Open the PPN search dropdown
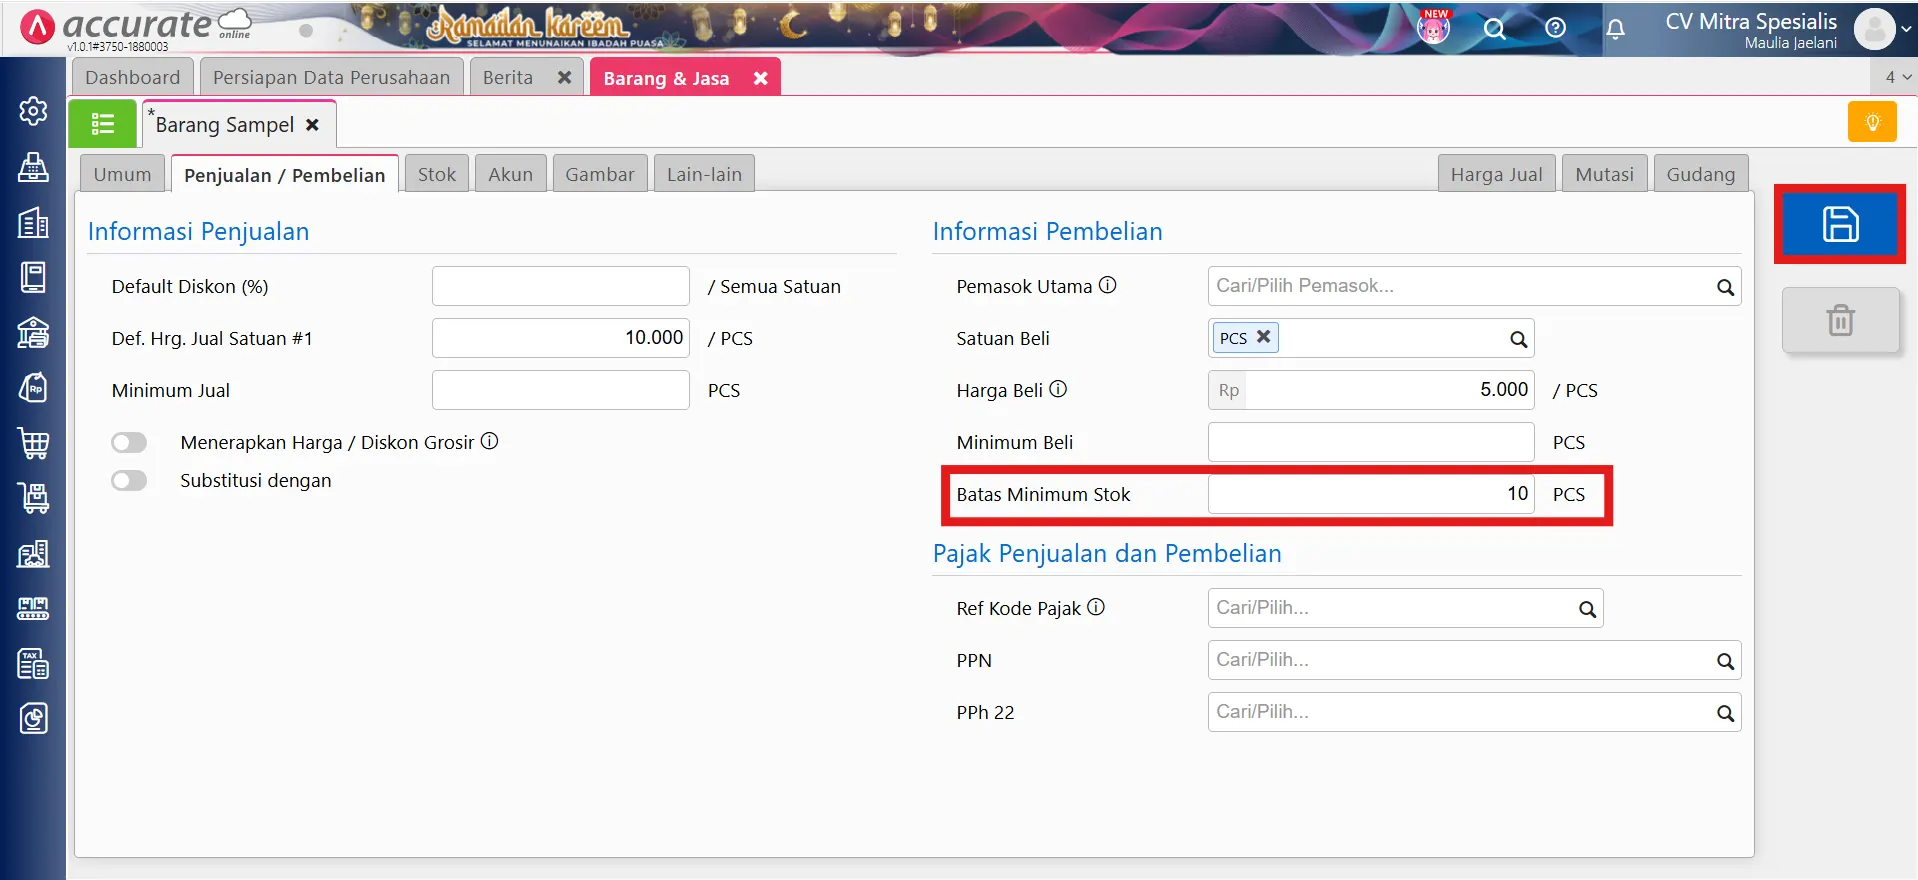This screenshot has width=1918, height=880. coord(1725,661)
